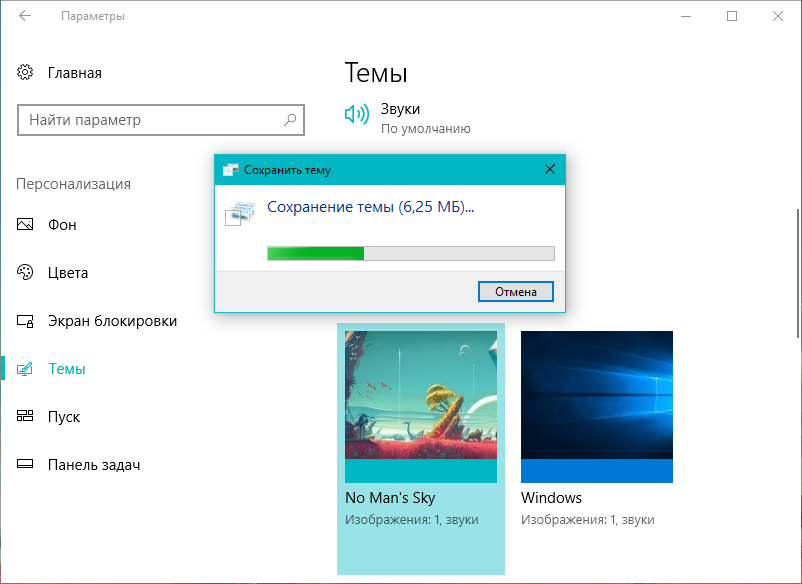
Task: Click the "Темы" page title
Action: (376, 72)
